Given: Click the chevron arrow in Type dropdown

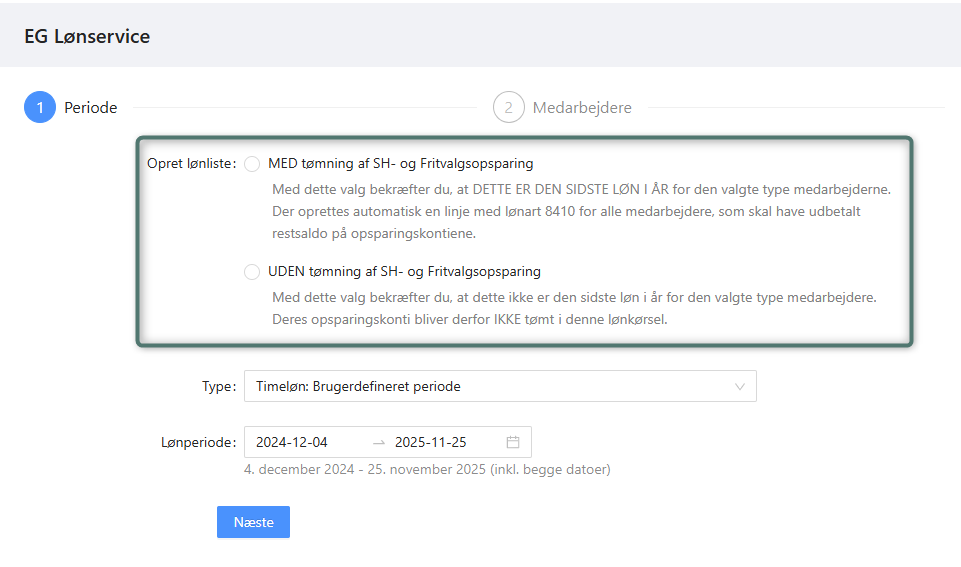Looking at the screenshot, I should tap(740, 386).
